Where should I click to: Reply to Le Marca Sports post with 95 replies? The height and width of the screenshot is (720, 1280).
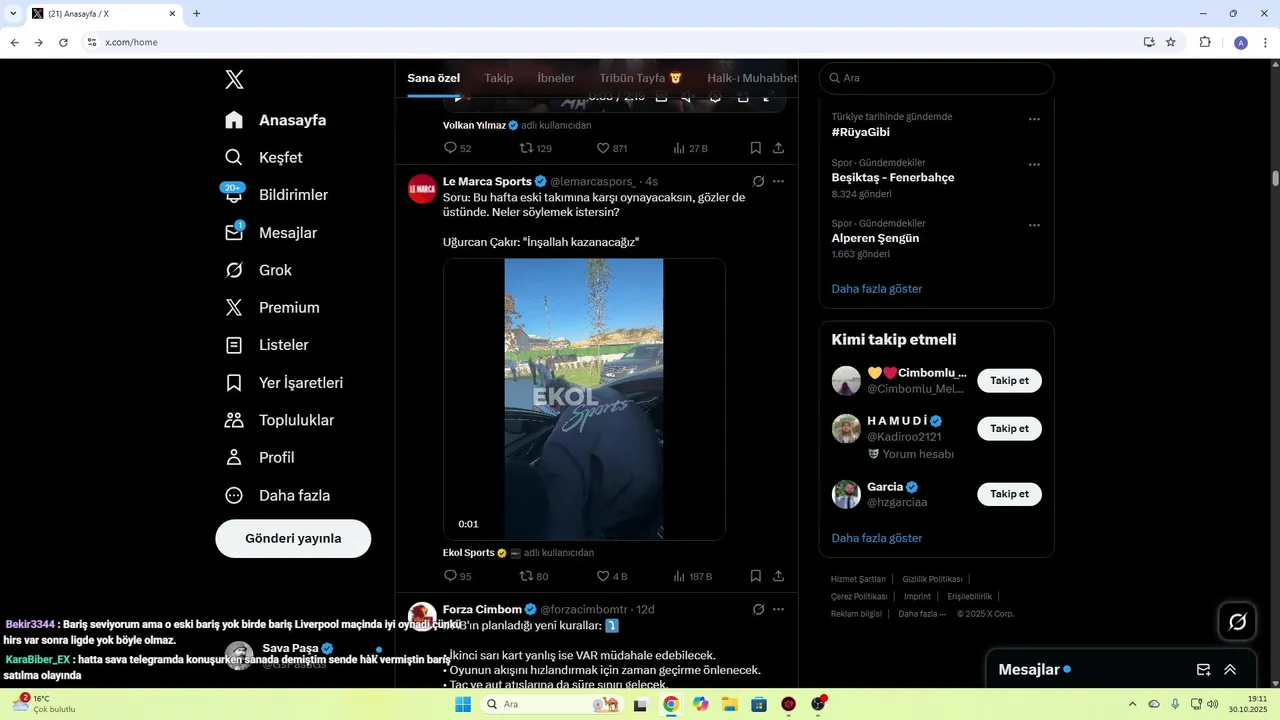click(x=457, y=576)
